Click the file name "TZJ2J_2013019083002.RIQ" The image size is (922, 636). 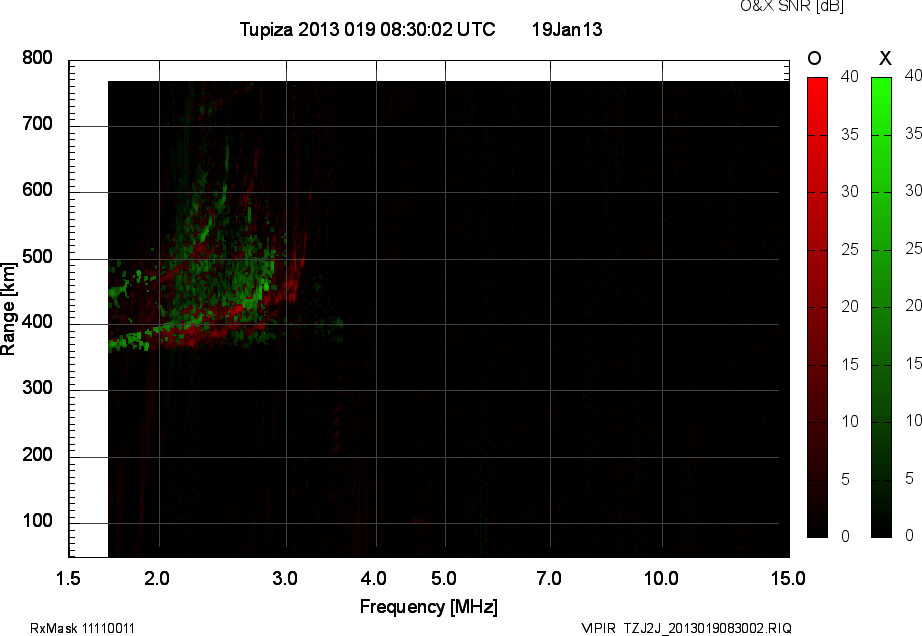pyautogui.click(x=708, y=628)
